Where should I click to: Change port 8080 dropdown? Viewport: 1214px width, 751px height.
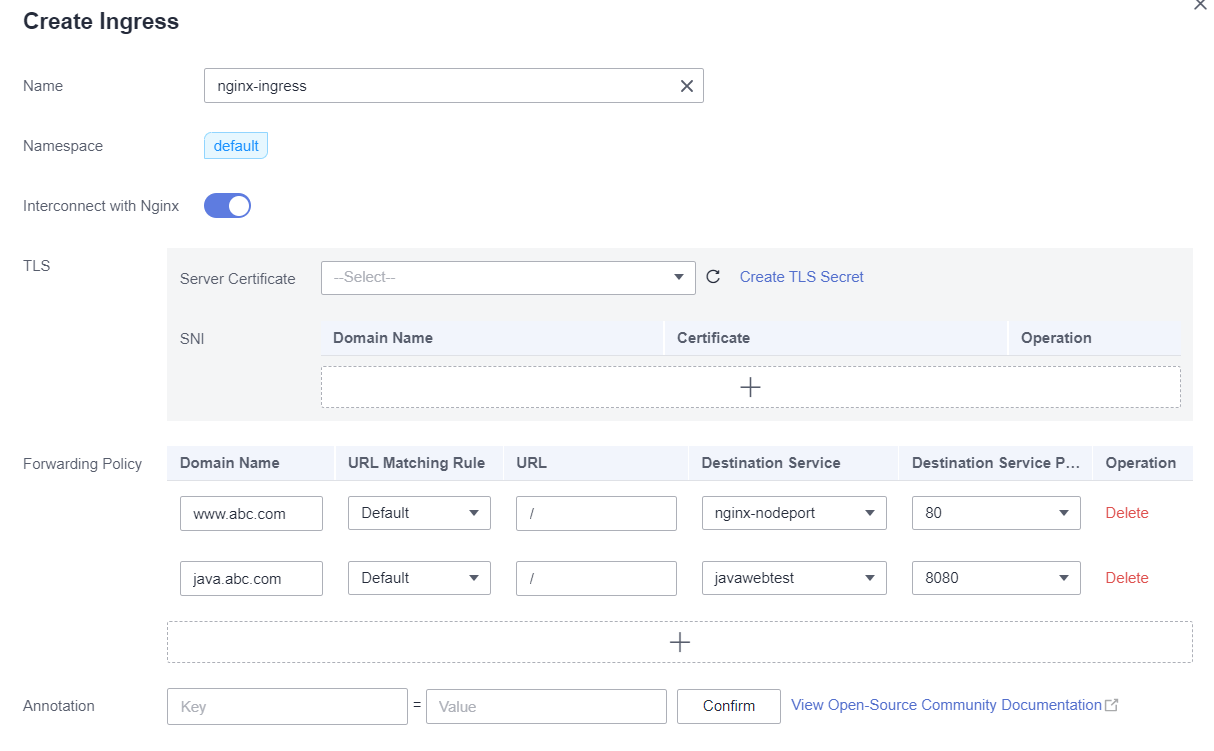pyautogui.click(x=995, y=578)
